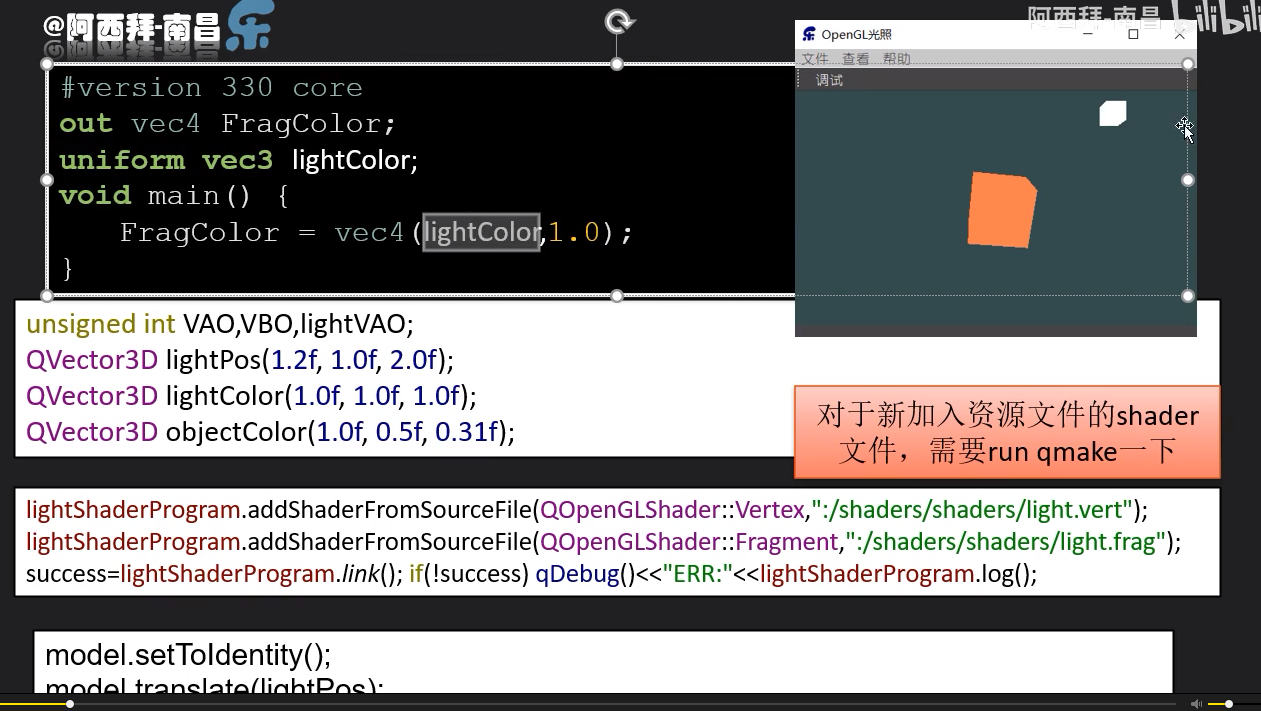This screenshot has height=711, width=1261.
Task: Select the highlighted lightColor token in the shader
Action: click(481, 232)
